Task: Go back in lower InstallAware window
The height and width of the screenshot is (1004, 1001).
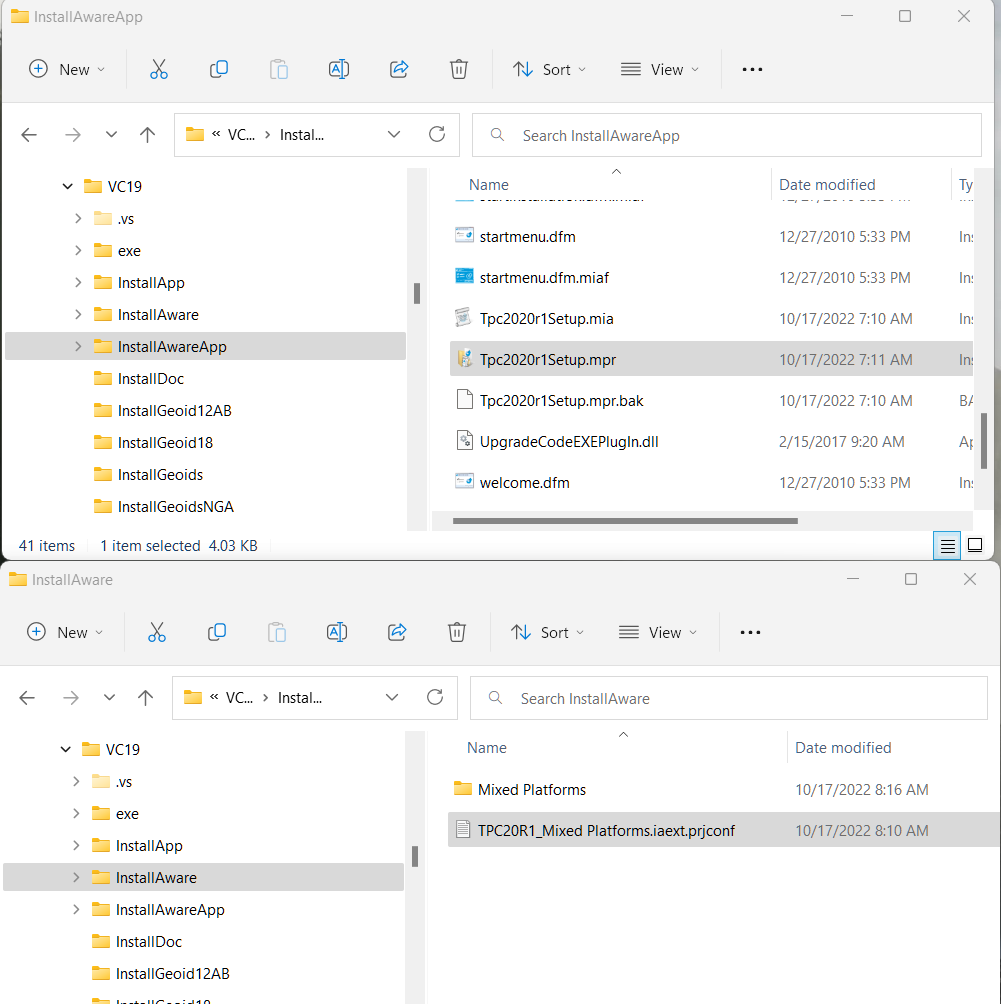Action: point(27,697)
